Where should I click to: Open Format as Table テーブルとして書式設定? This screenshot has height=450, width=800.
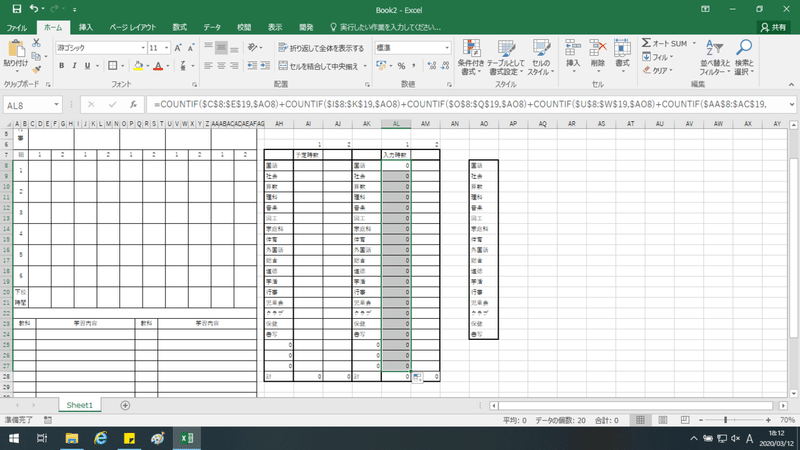506,58
